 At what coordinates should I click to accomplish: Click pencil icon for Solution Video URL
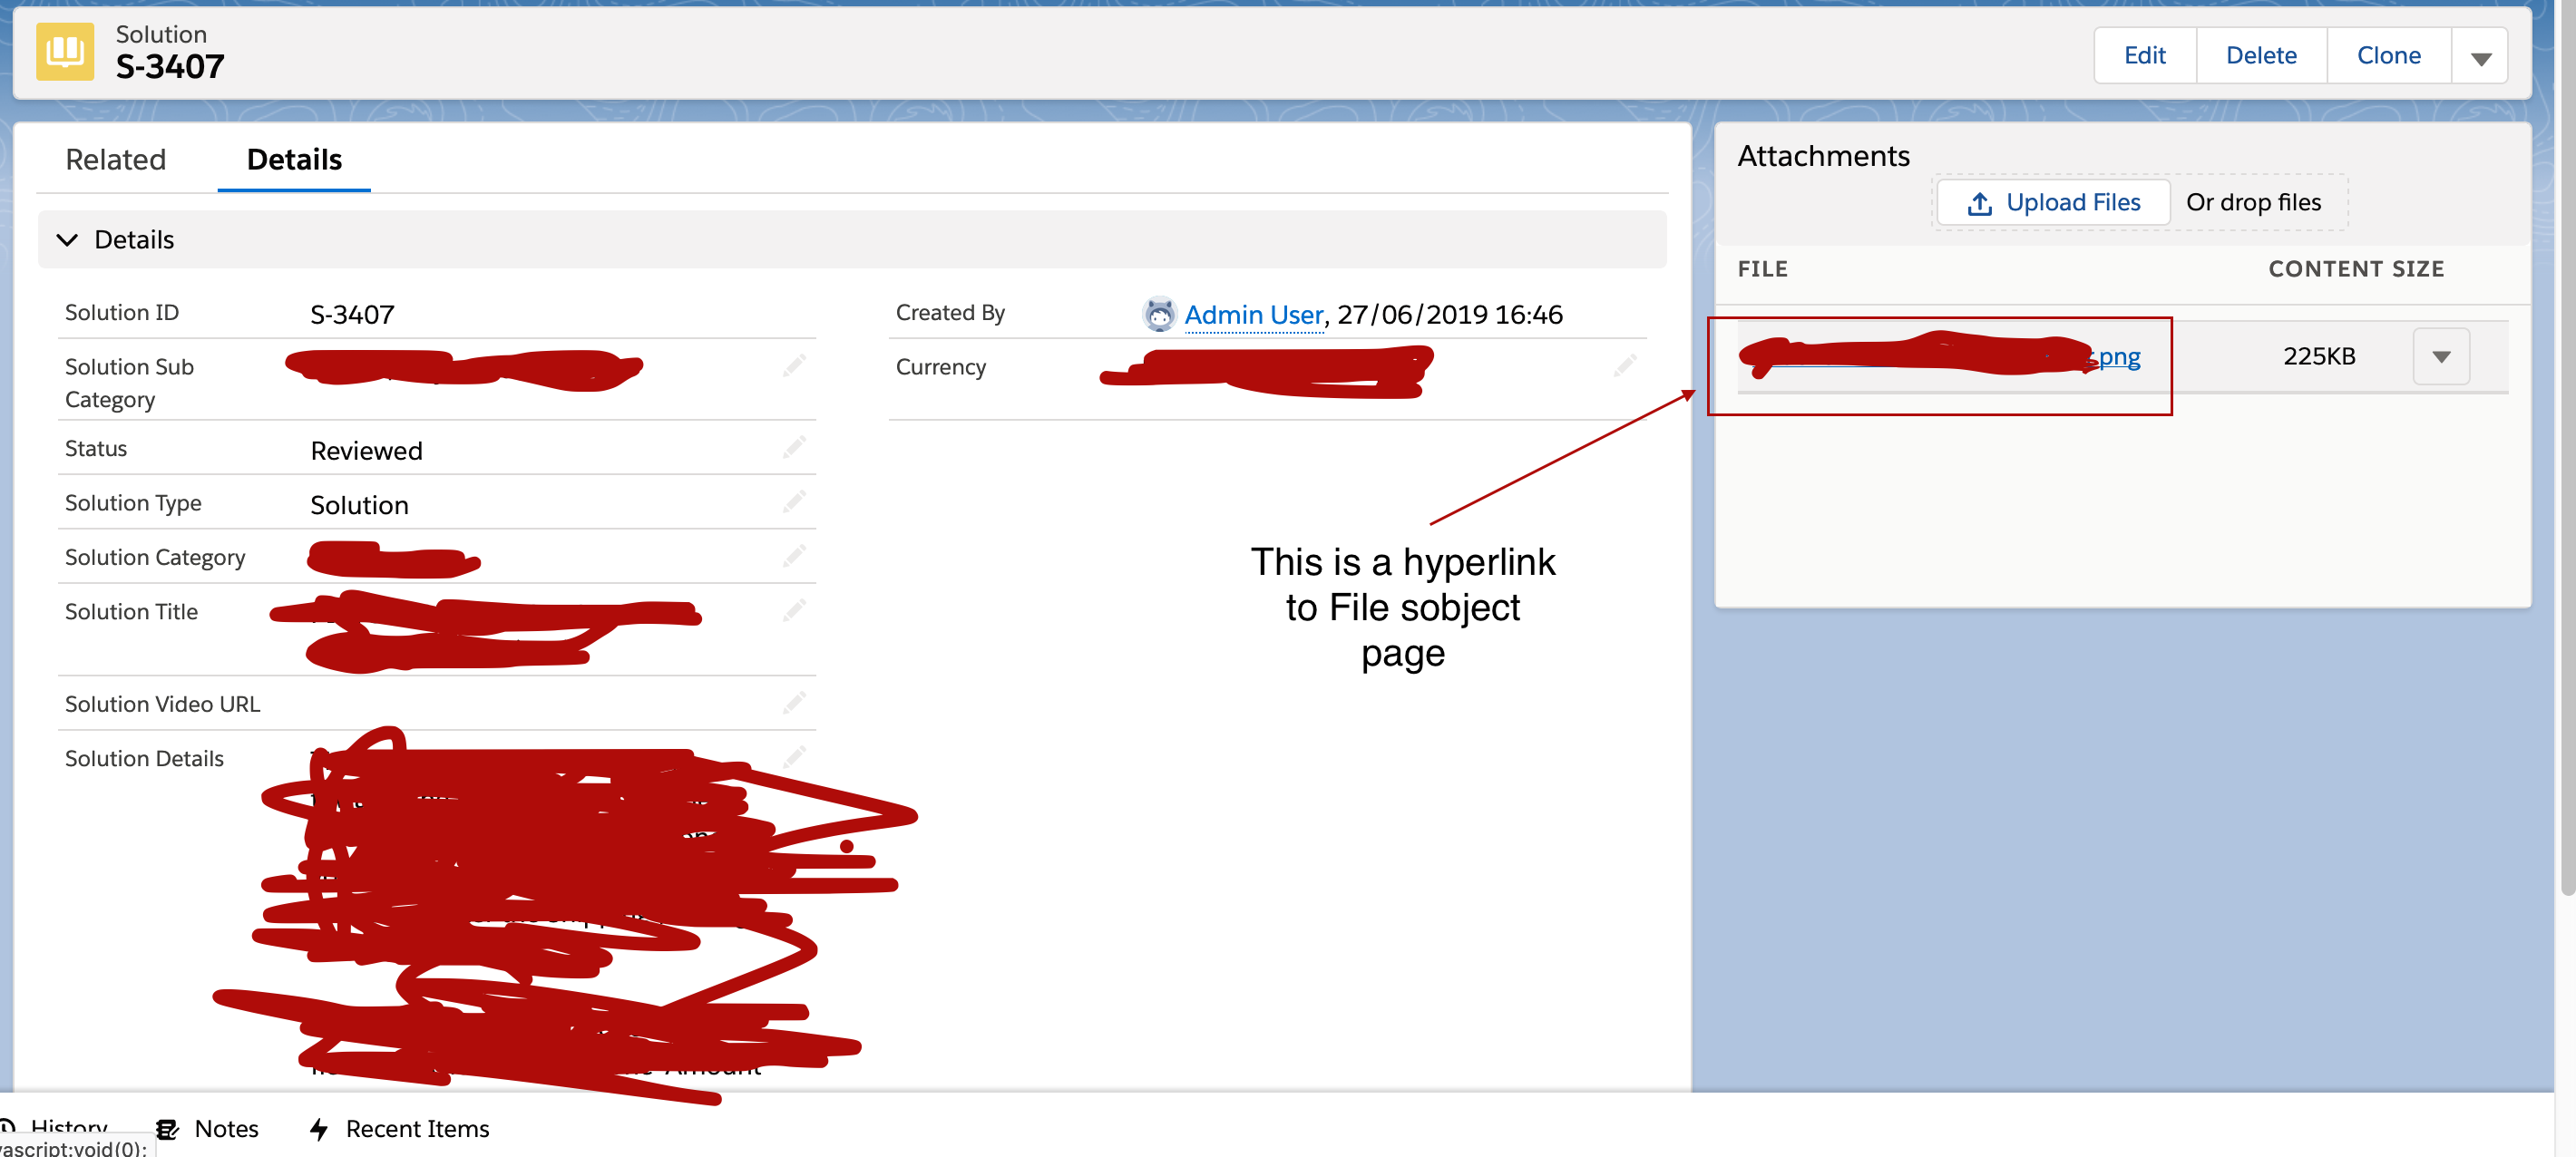(794, 703)
